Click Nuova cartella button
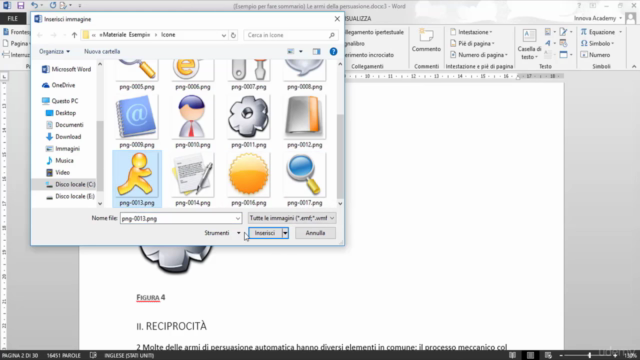This screenshot has width=640, height=360. tap(102, 51)
